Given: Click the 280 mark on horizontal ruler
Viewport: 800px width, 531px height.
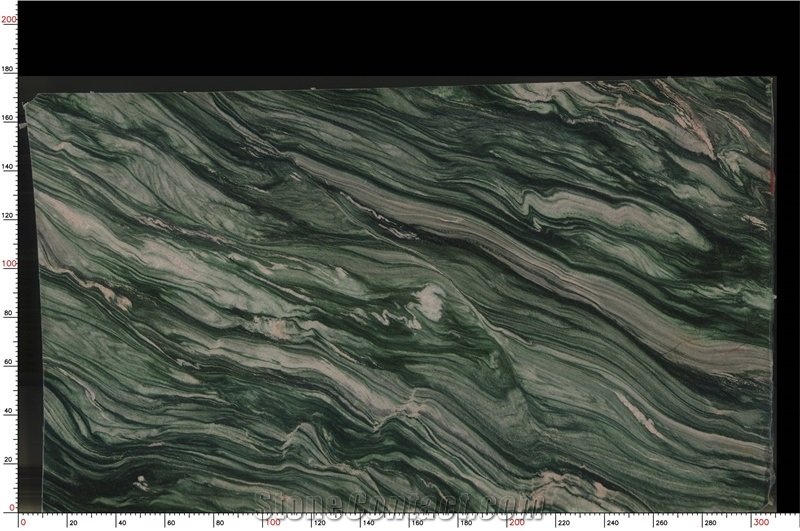Looking at the screenshot, I should click(x=710, y=523).
